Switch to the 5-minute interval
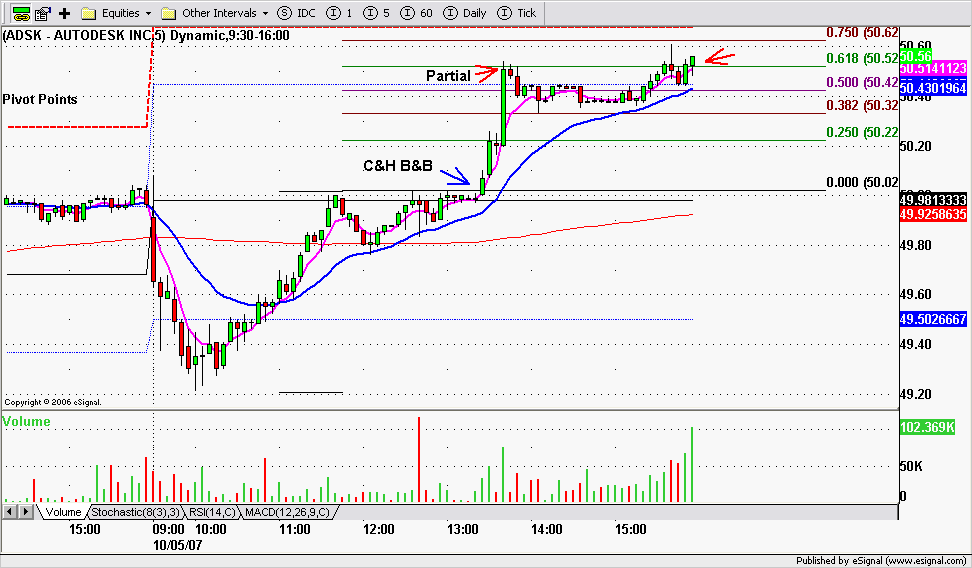Image resolution: width=972 pixels, height=568 pixels. pos(376,13)
